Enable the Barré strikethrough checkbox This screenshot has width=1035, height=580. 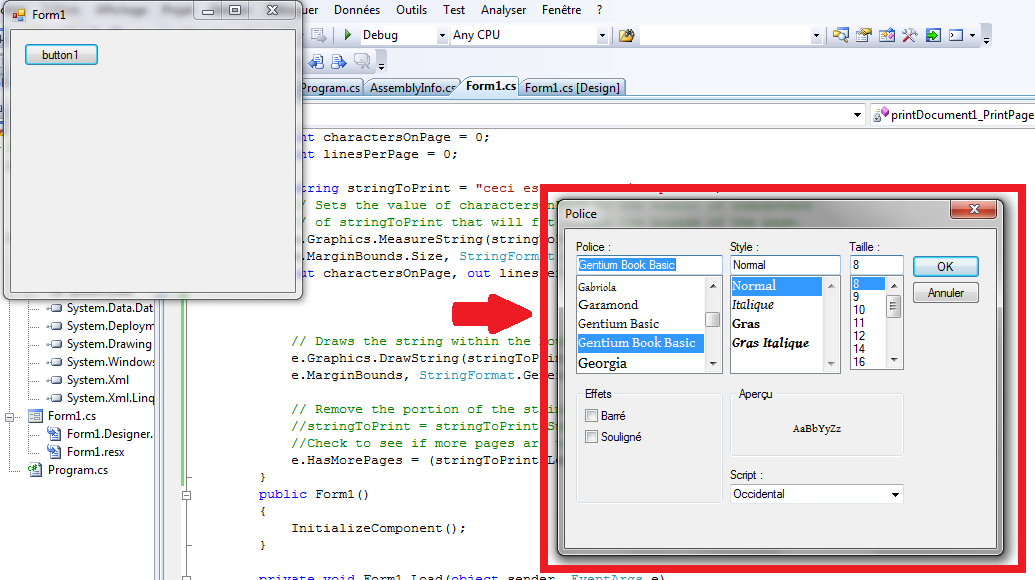[592, 416]
